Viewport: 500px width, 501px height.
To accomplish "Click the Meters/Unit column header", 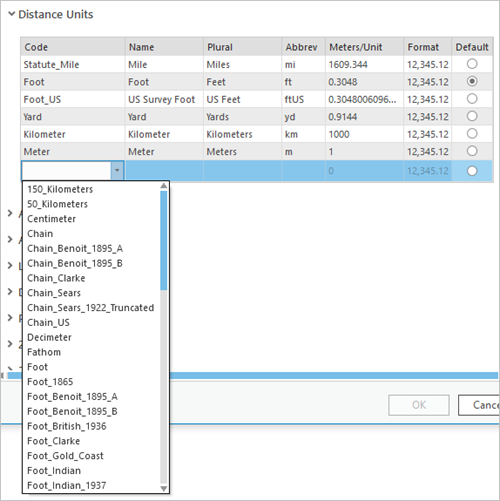I will point(364,47).
